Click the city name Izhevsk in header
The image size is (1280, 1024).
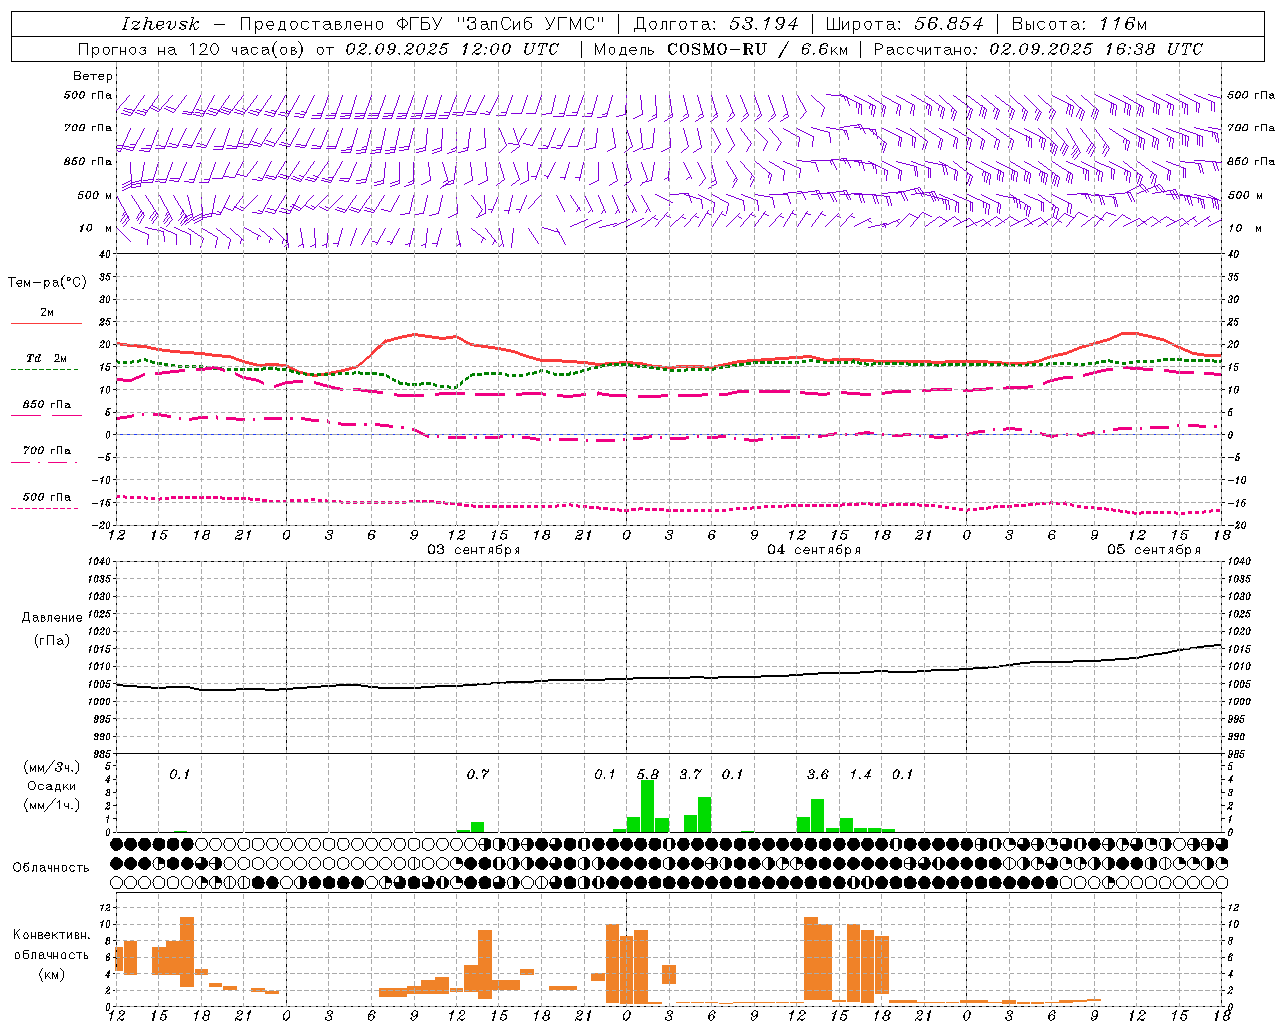pyautogui.click(x=161, y=24)
